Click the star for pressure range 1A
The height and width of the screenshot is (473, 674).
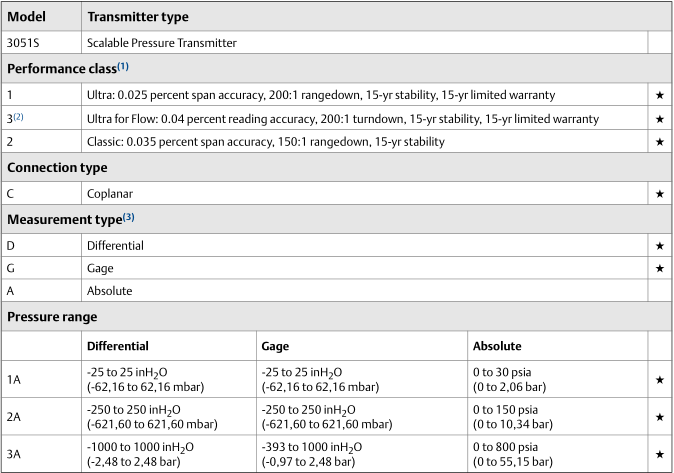pos(659,380)
